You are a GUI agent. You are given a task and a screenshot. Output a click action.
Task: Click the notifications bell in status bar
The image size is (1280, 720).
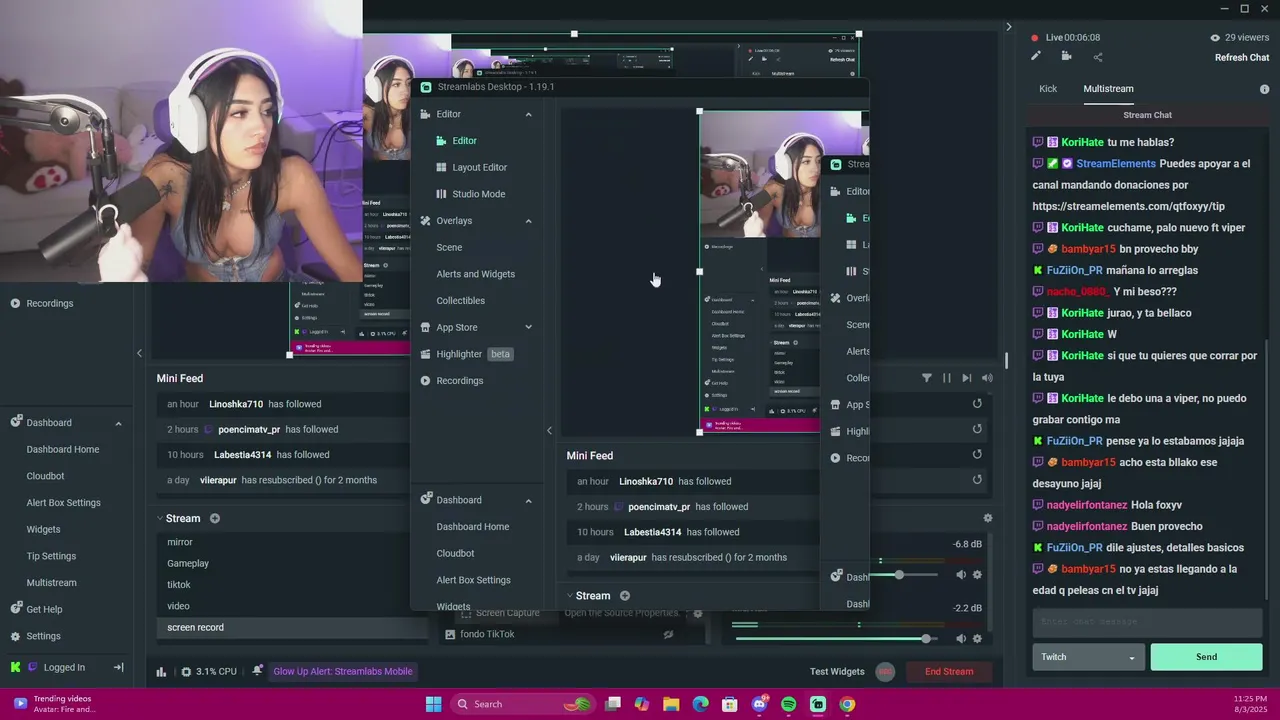(257, 671)
